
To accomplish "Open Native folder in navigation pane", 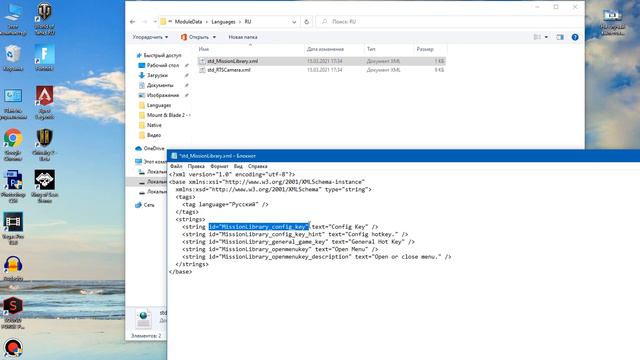I will [x=154, y=125].
